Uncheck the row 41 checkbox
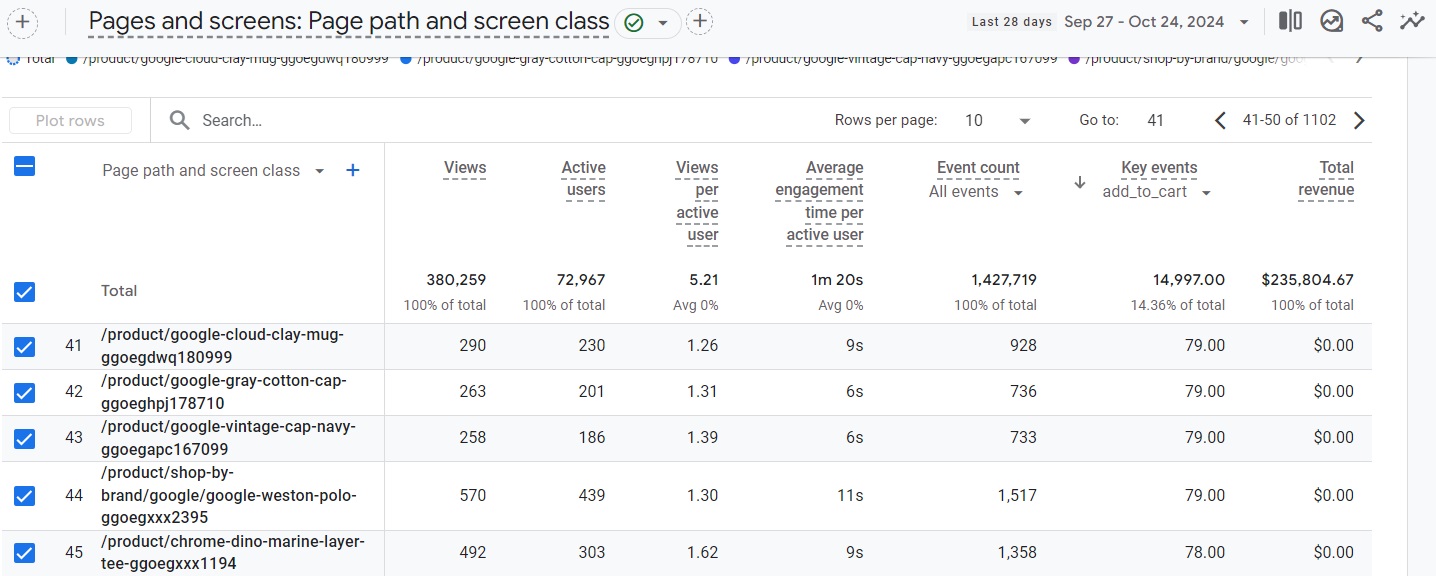The image size is (1436, 576). tap(25, 346)
